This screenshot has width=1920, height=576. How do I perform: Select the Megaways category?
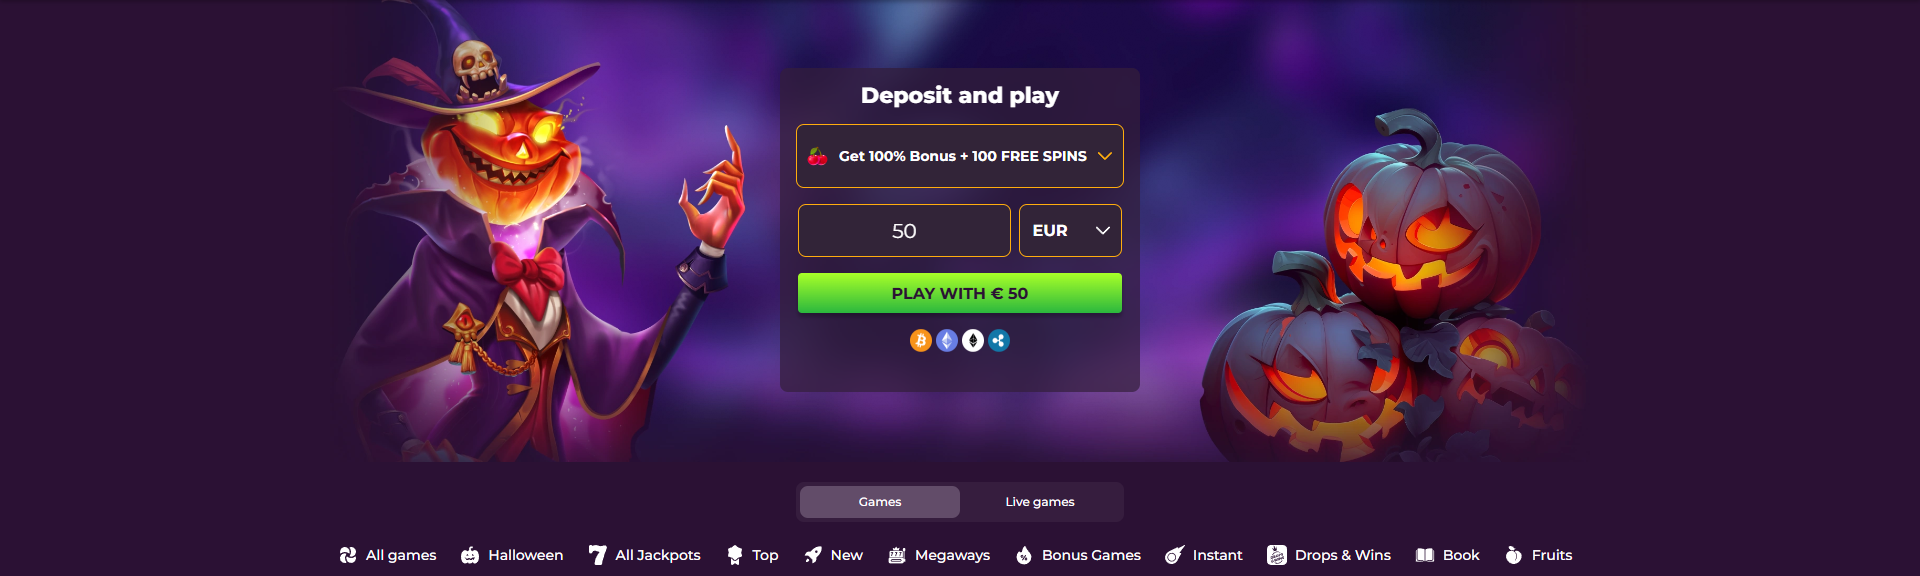939,555
